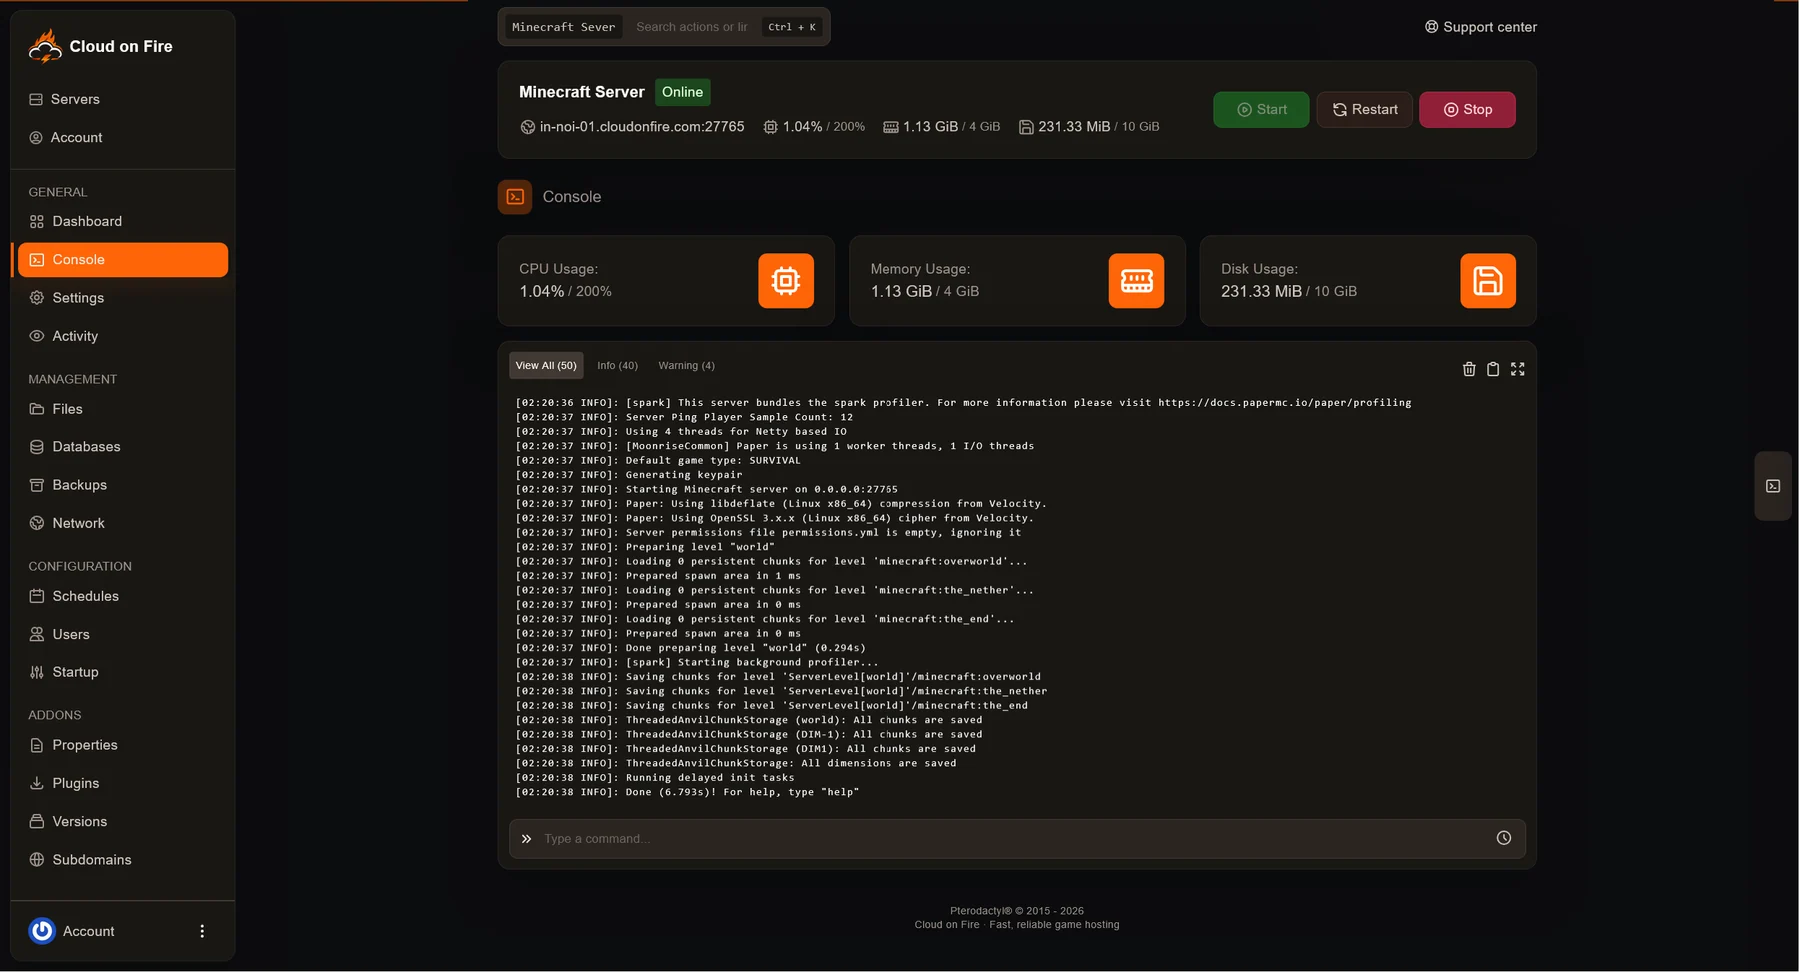Start the Minecraft server
Viewport: 1800px width, 972px height.
click(x=1261, y=110)
